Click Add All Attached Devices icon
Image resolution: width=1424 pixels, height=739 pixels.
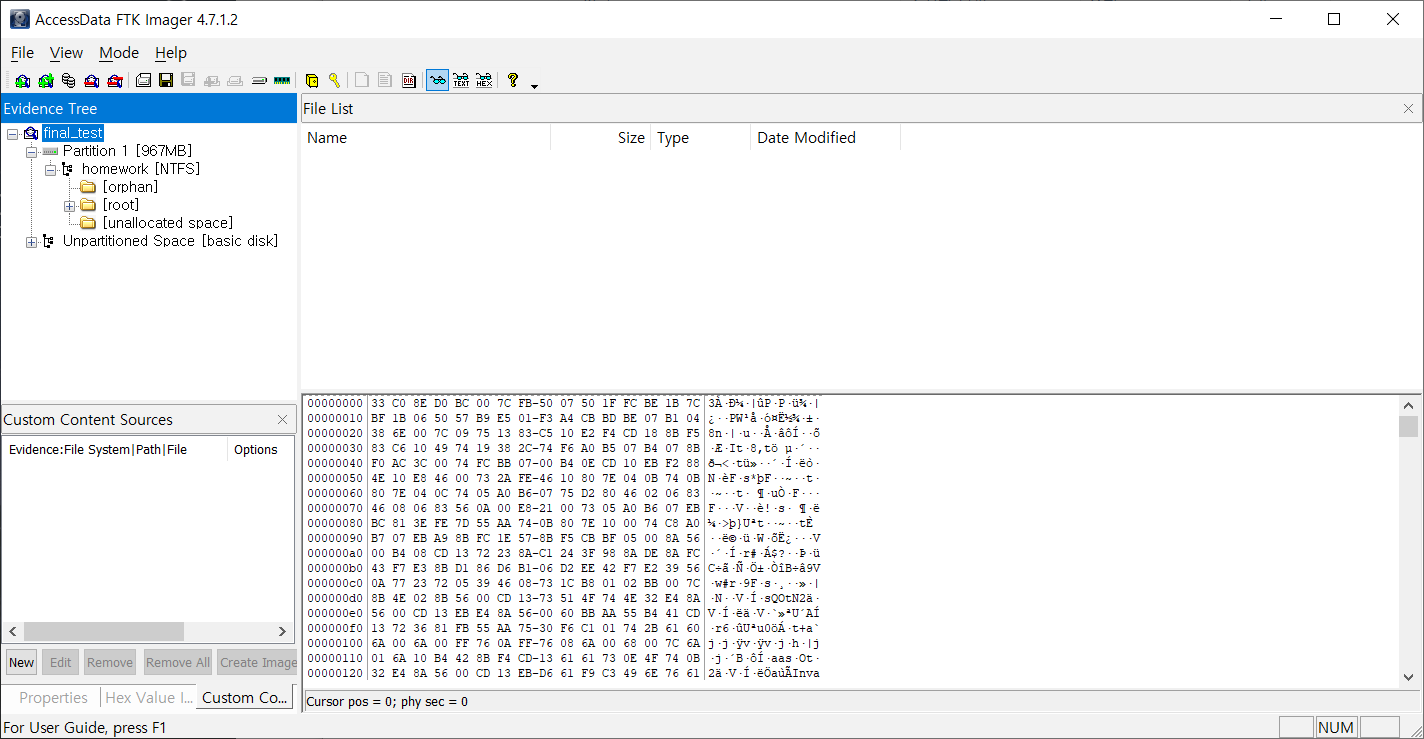tap(45, 81)
